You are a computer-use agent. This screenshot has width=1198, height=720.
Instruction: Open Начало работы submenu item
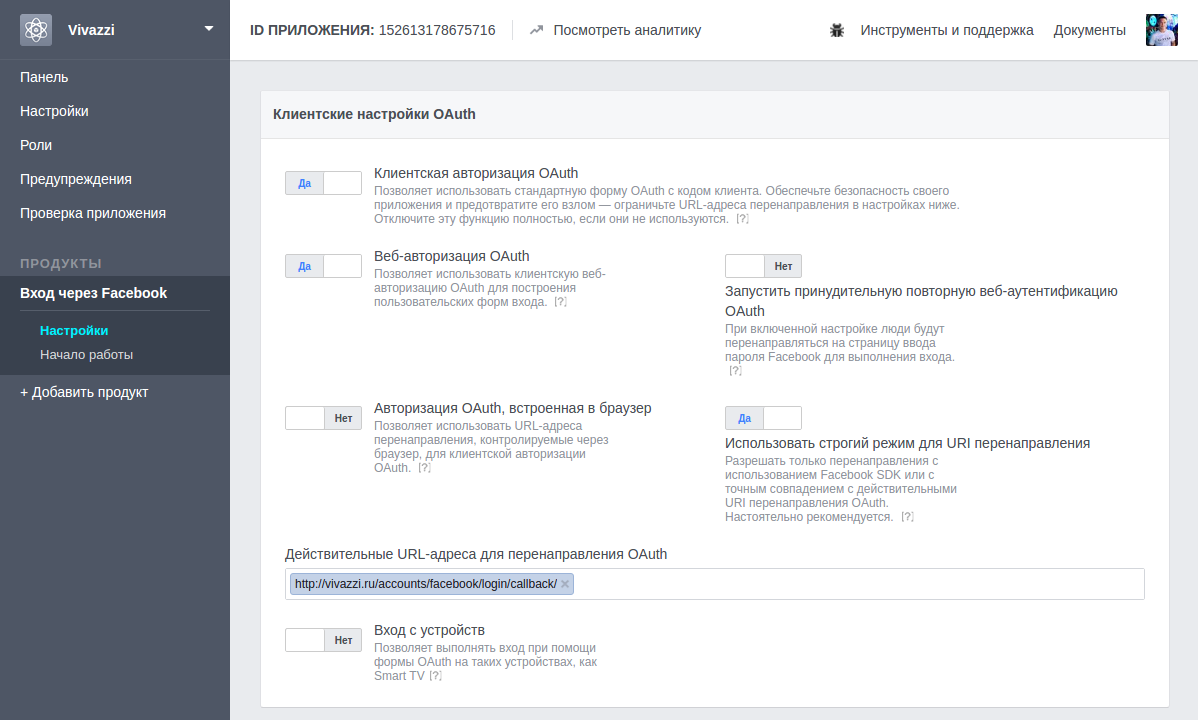pos(86,355)
